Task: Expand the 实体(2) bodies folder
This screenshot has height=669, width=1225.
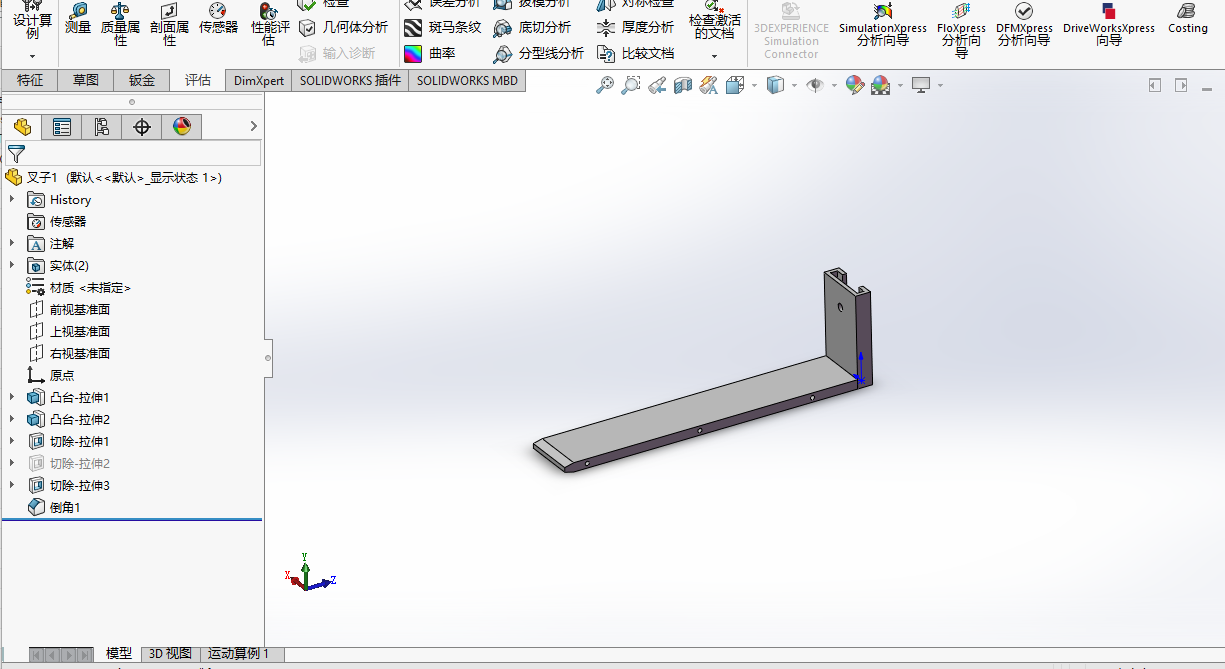Action: tap(12, 265)
